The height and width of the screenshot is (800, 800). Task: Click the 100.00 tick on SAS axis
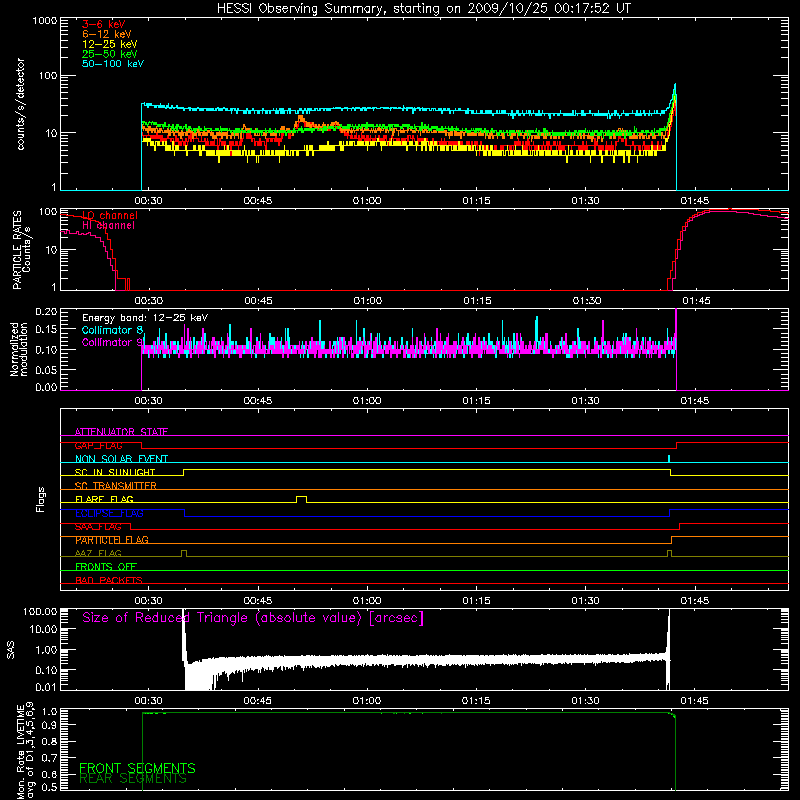point(40,611)
